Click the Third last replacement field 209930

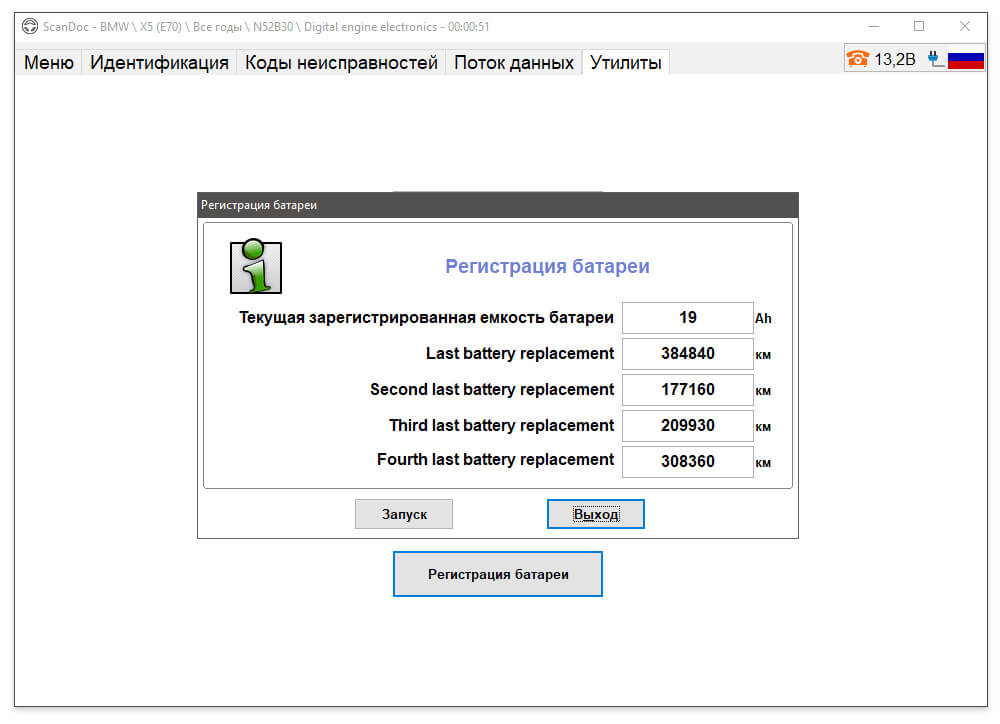(688, 425)
